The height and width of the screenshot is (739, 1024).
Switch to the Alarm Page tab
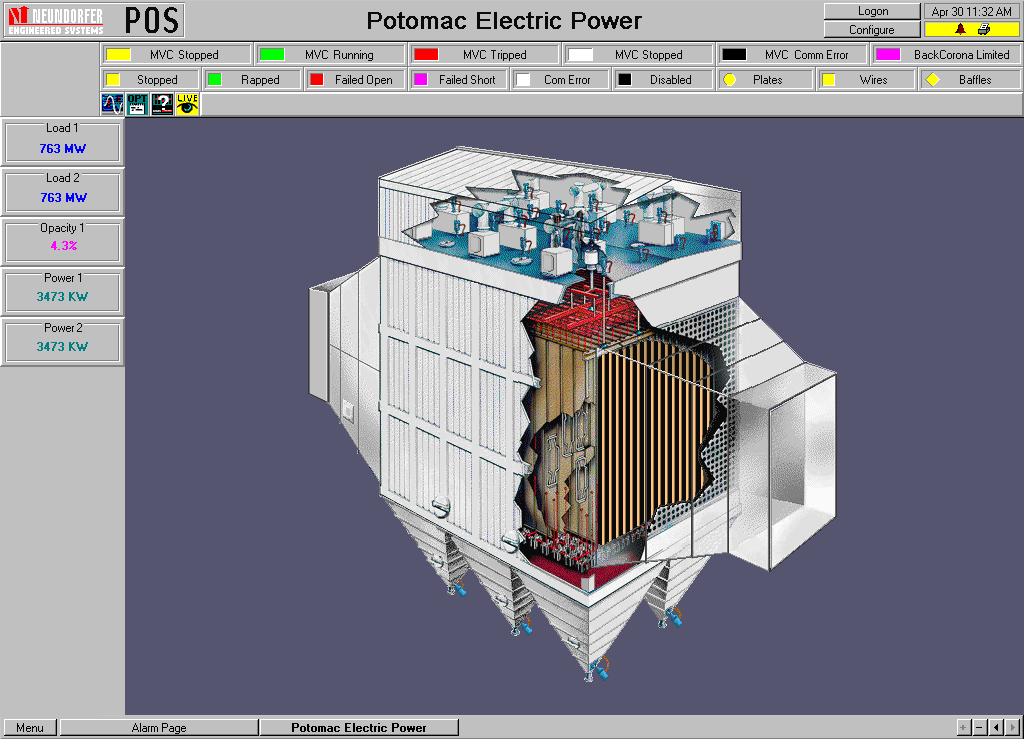(x=159, y=727)
